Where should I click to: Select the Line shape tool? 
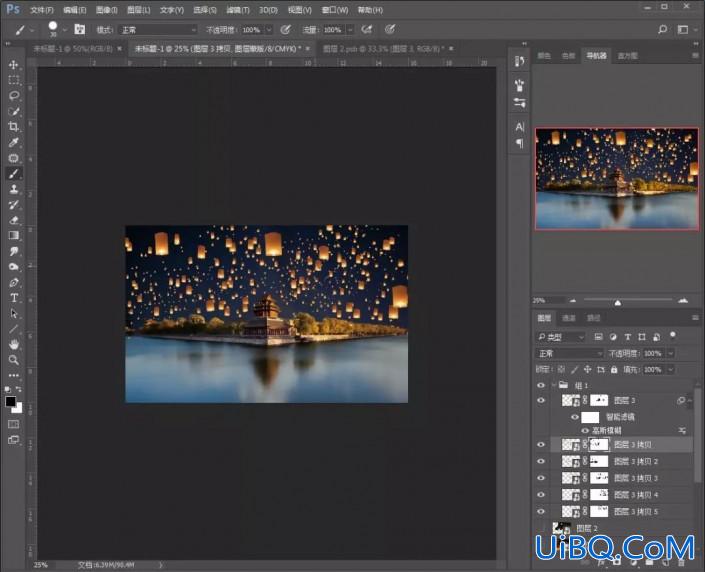(x=13, y=329)
